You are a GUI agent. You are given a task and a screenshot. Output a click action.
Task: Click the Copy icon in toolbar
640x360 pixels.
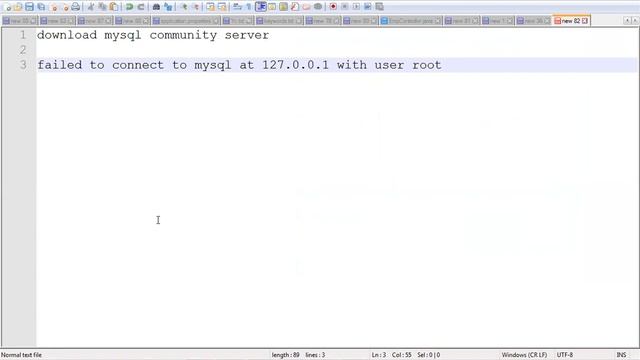point(102,7)
